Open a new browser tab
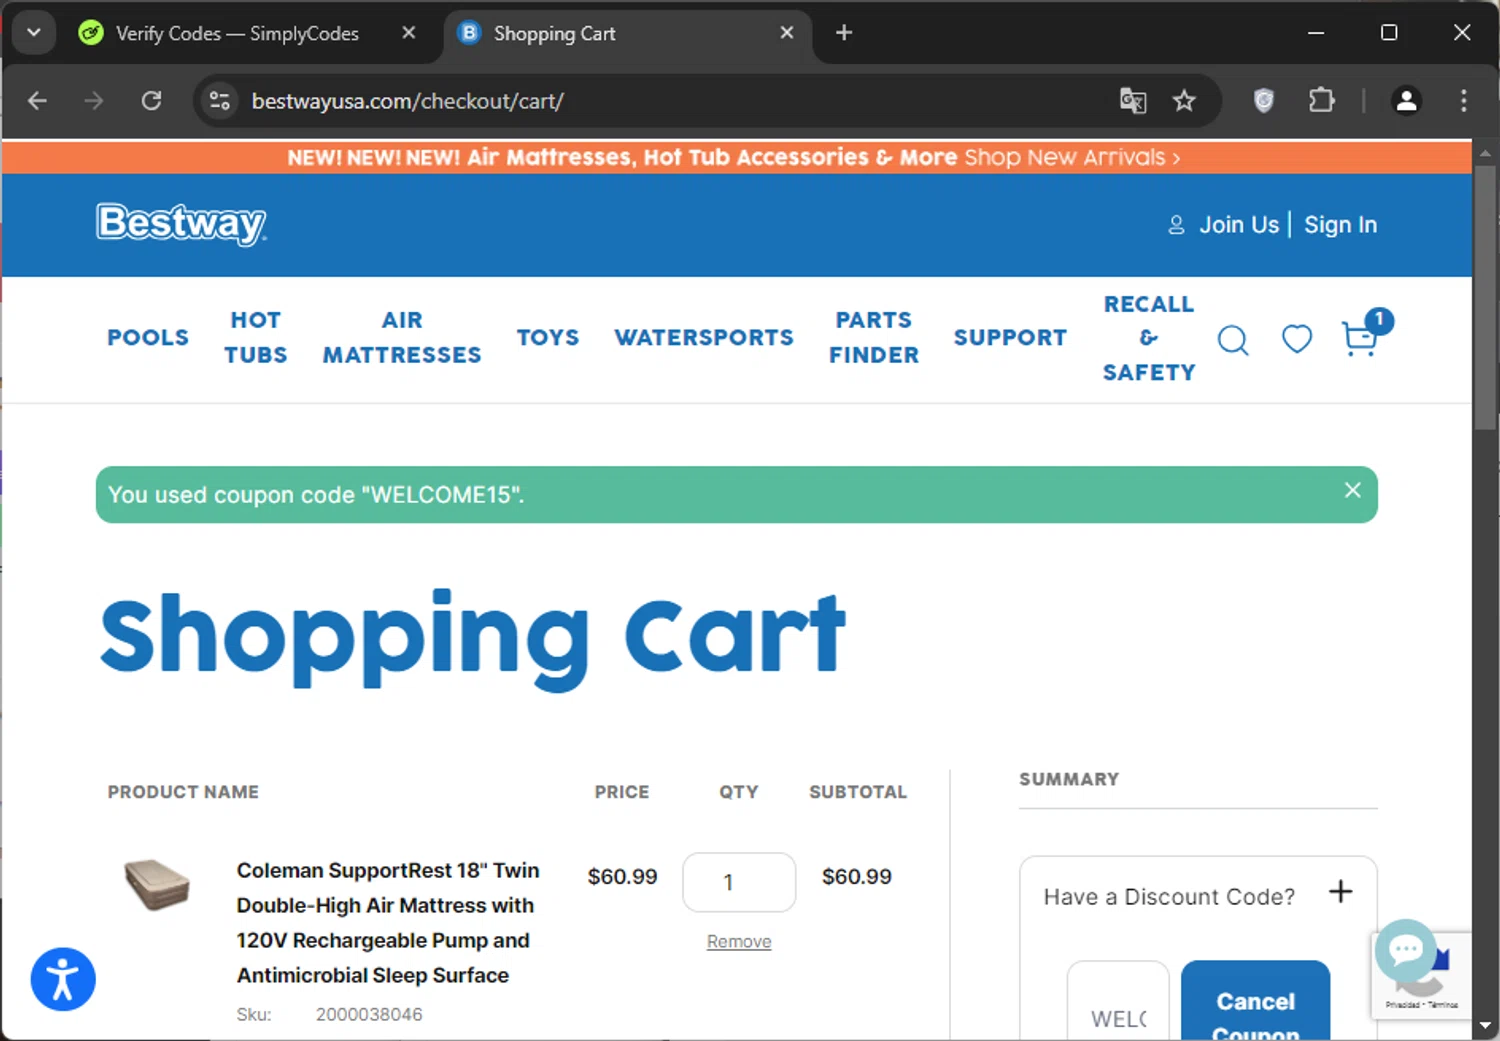This screenshot has width=1500, height=1041. click(844, 33)
